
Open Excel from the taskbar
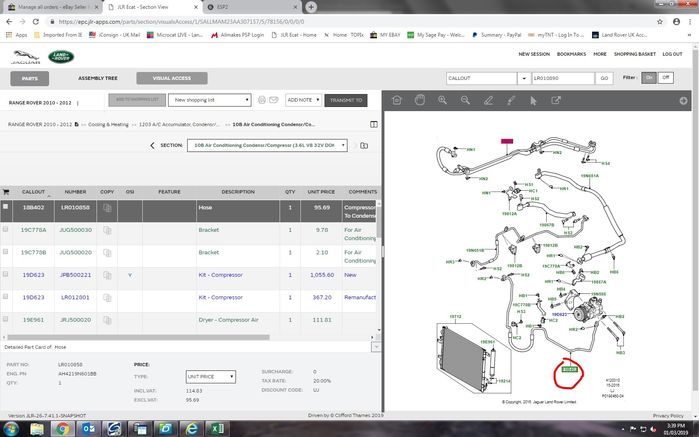pyautogui.click(x=217, y=429)
